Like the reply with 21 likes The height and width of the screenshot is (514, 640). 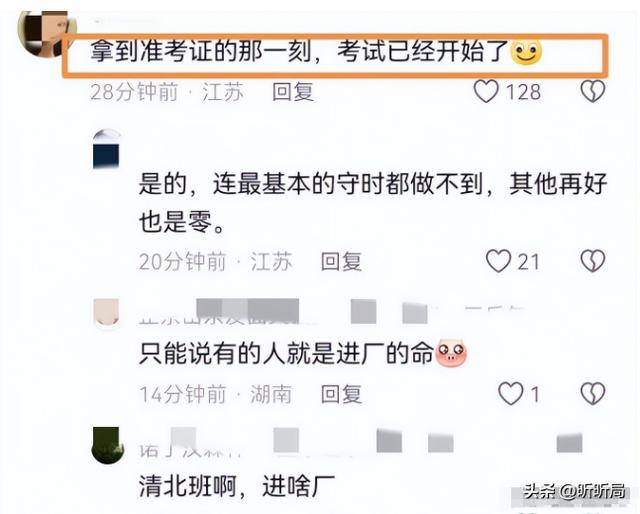(x=498, y=261)
